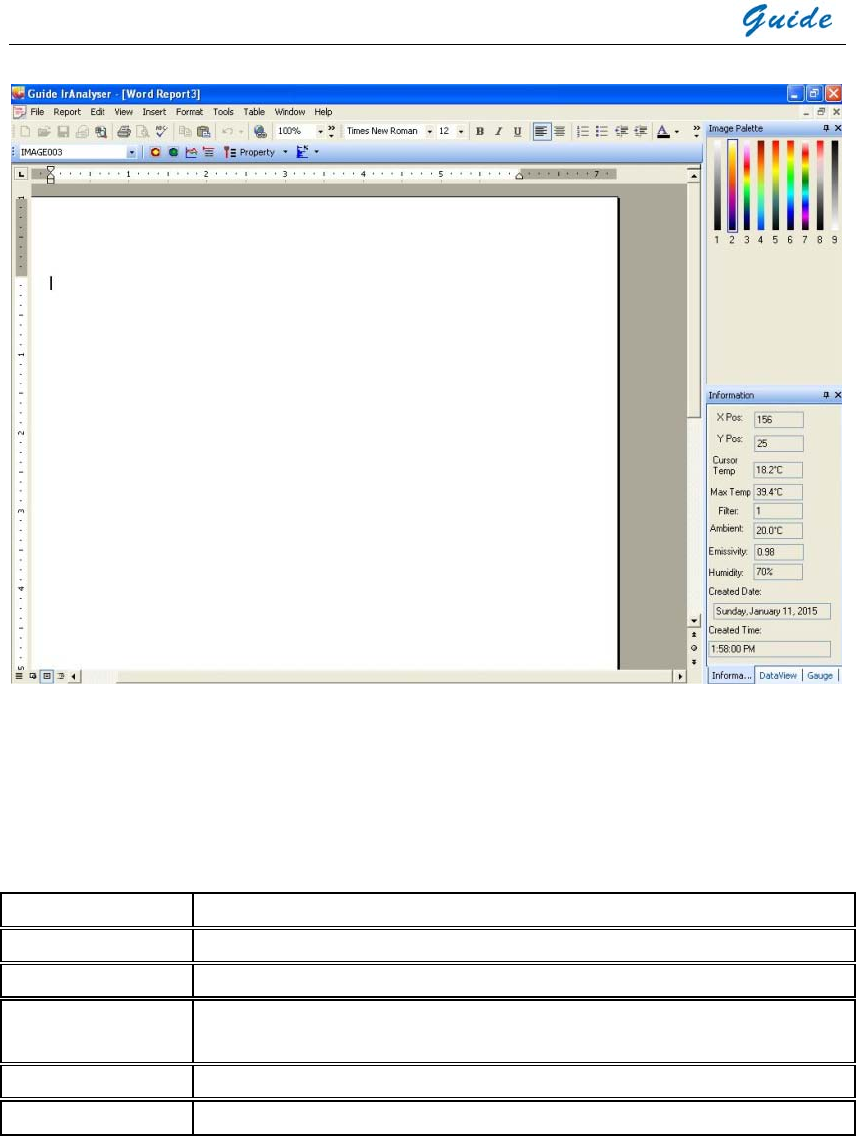Viewport: 856px width, 1136px height.
Task: Select palette 2 color swatch
Action: pyautogui.click(x=732, y=186)
